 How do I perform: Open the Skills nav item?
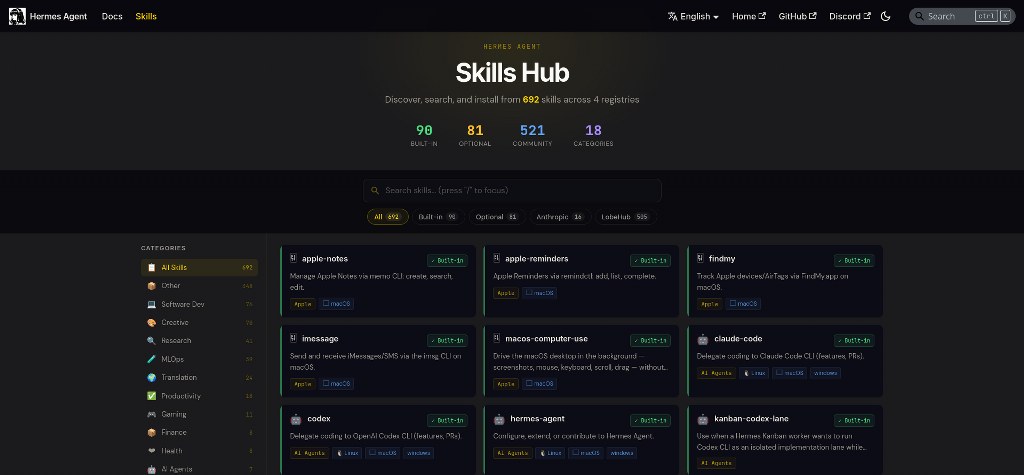coord(146,16)
